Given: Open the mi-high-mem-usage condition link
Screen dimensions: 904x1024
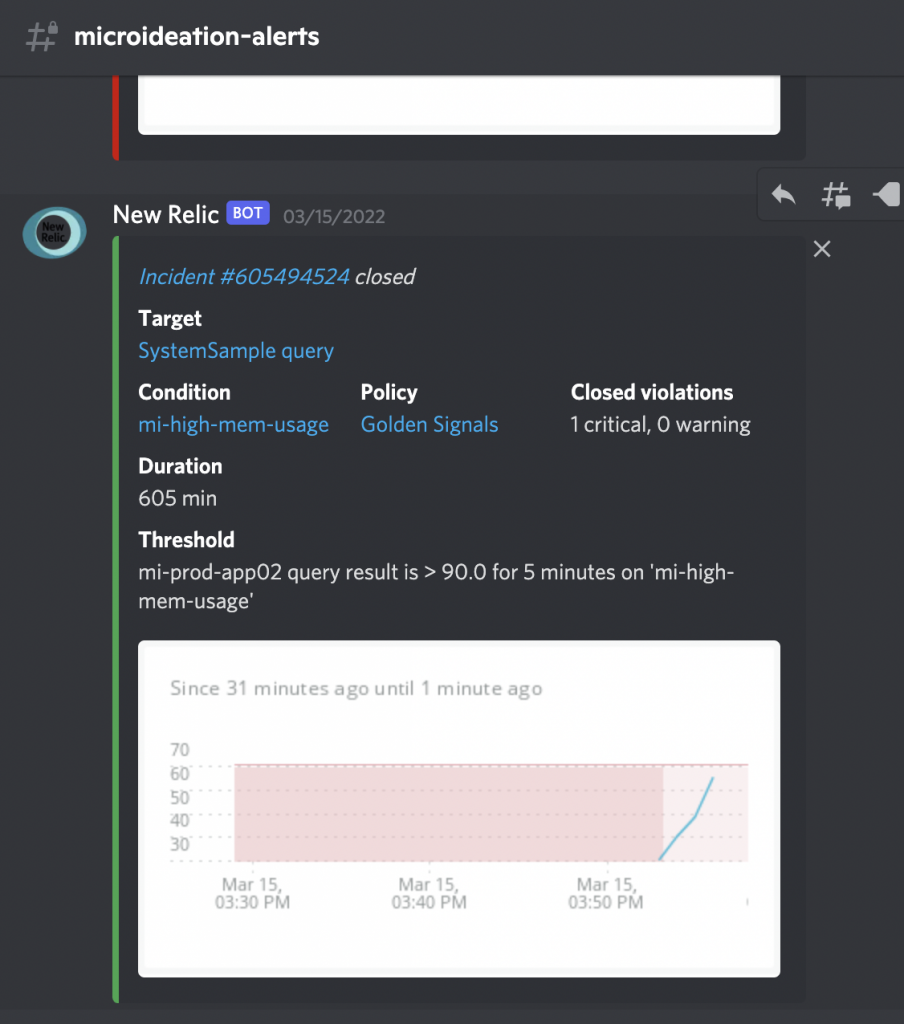Looking at the screenshot, I should click(233, 424).
